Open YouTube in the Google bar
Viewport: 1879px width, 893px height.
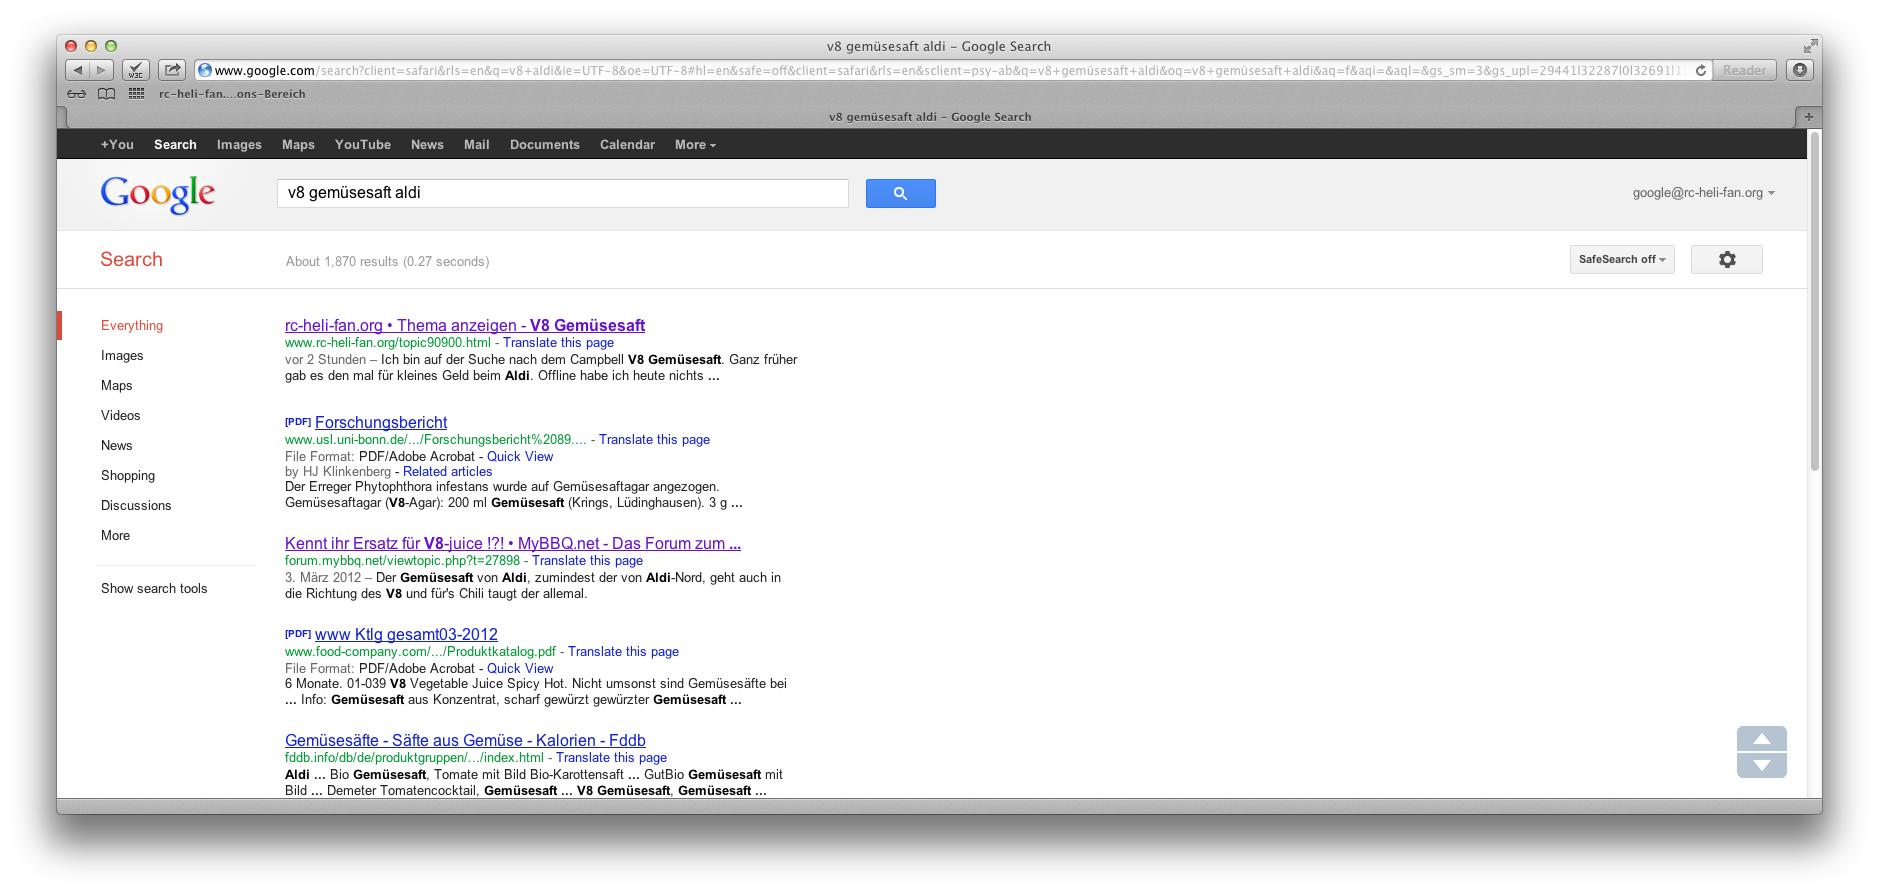point(363,145)
